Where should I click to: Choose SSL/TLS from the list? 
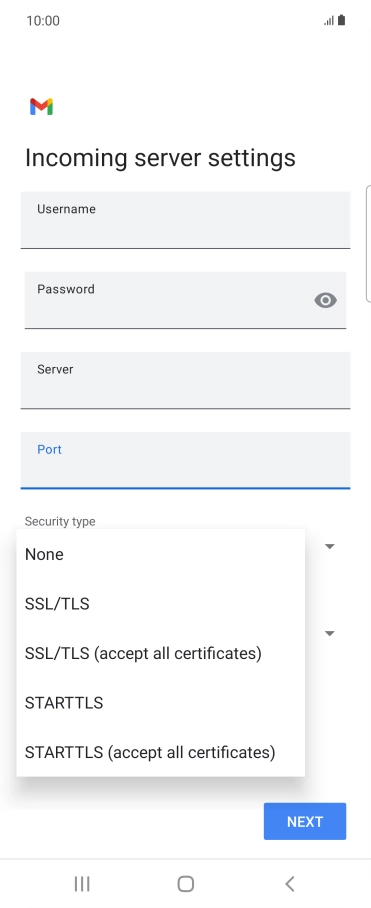tap(161, 604)
